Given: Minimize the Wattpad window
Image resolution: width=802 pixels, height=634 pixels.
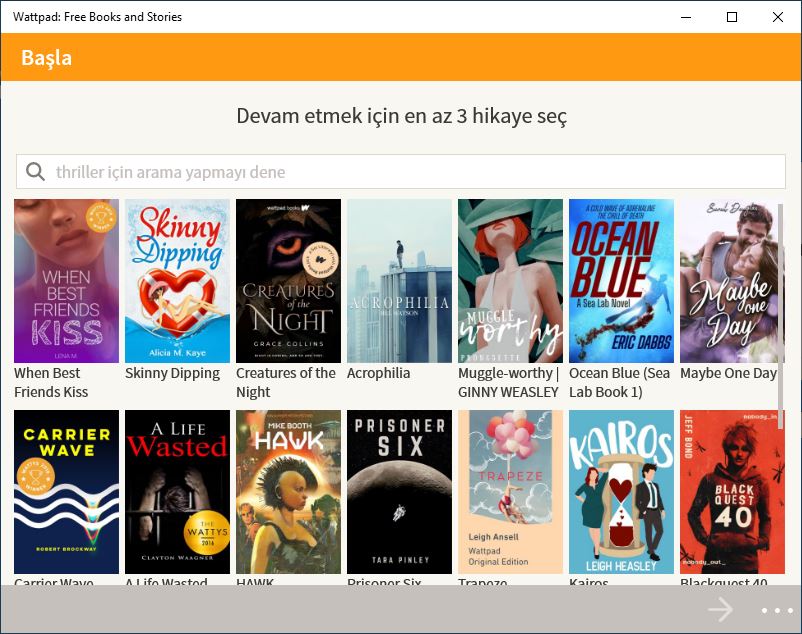Looking at the screenshot, I should [x=686, y=17].
